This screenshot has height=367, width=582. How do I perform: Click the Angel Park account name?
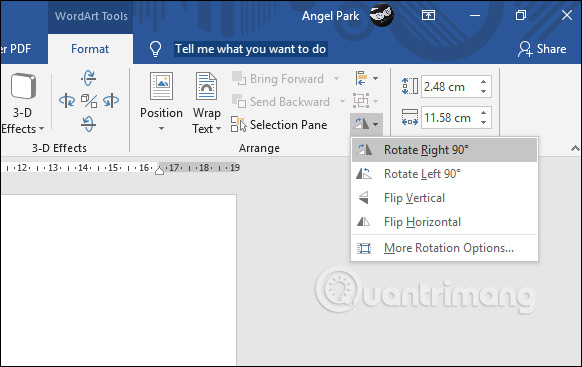click(330, 16)
